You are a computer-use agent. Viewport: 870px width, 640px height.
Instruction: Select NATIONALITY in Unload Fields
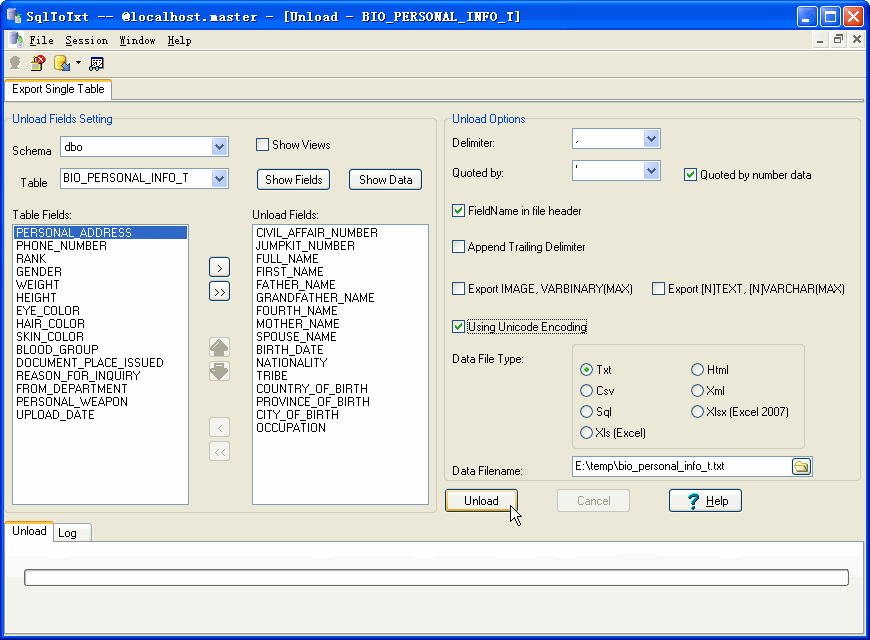coord(340,363)
